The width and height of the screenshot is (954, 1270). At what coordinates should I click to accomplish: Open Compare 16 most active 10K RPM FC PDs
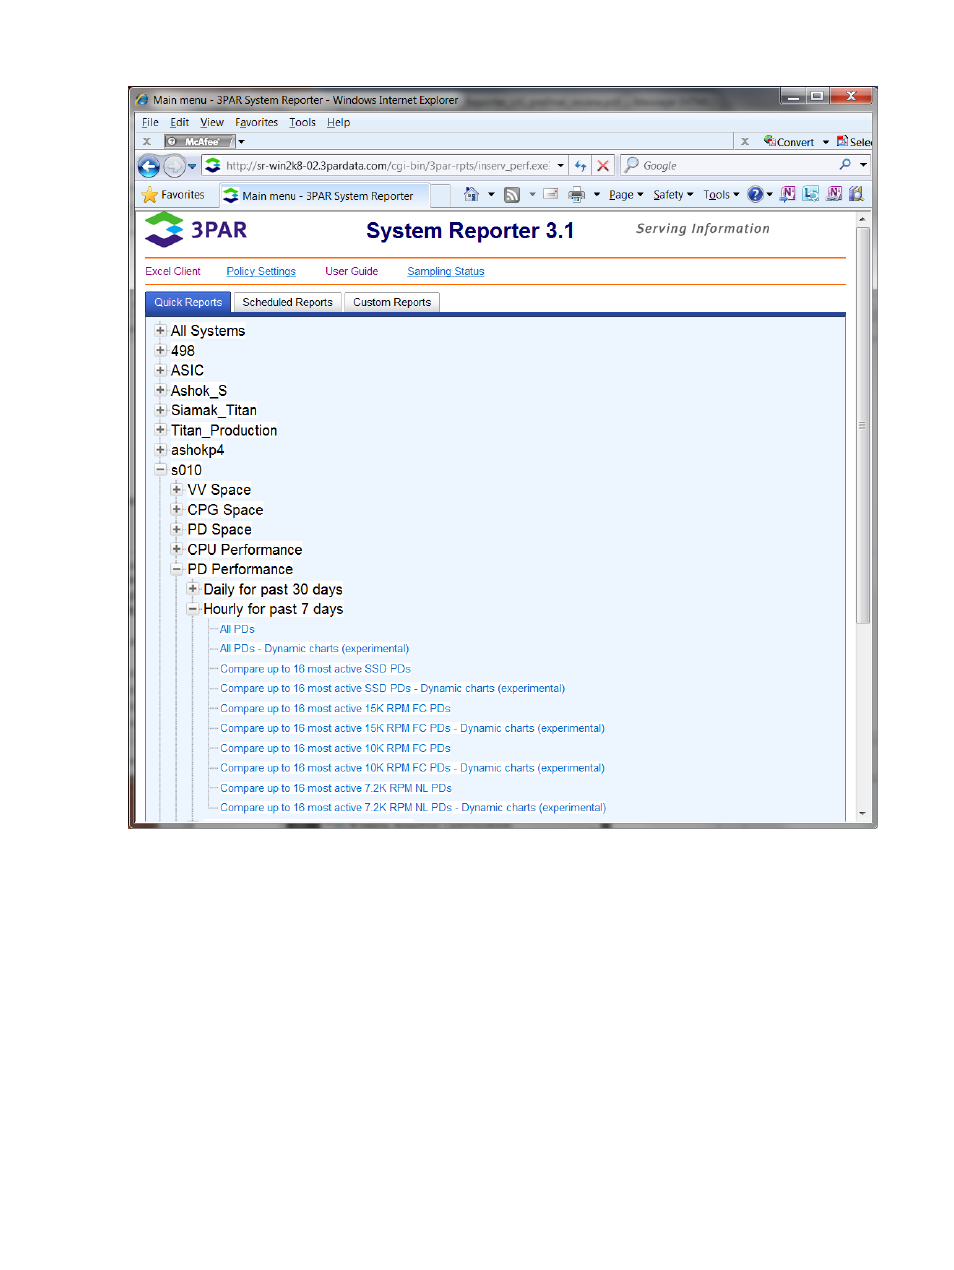335,748
